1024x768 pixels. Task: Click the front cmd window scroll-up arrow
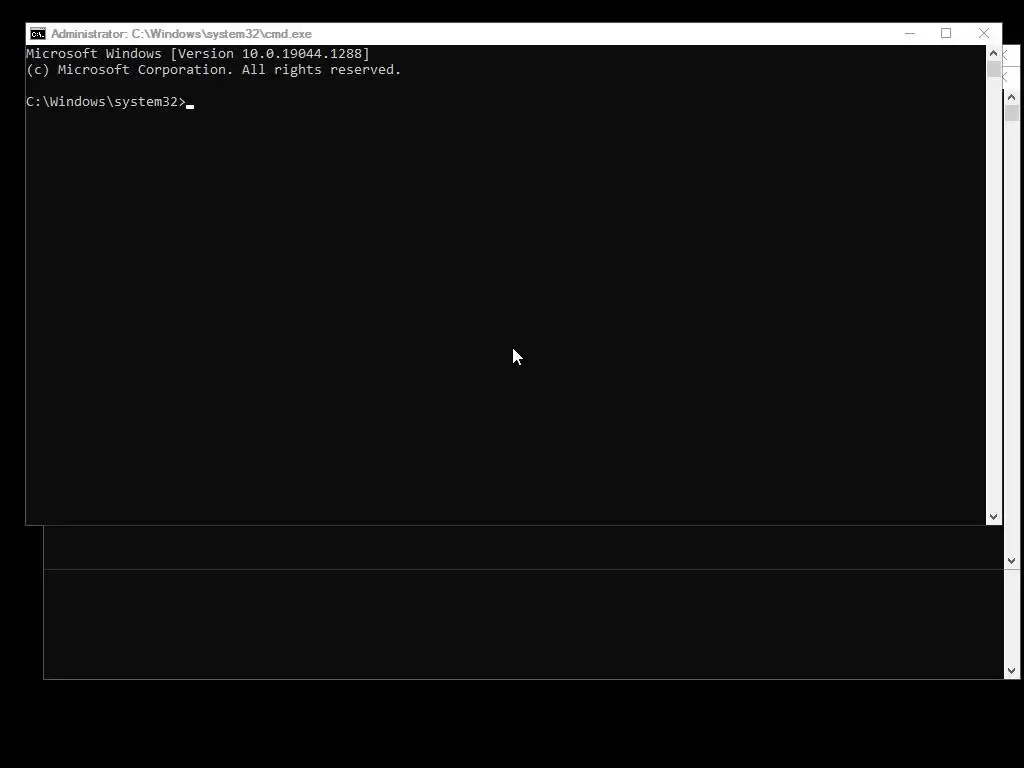click(993, 53)
